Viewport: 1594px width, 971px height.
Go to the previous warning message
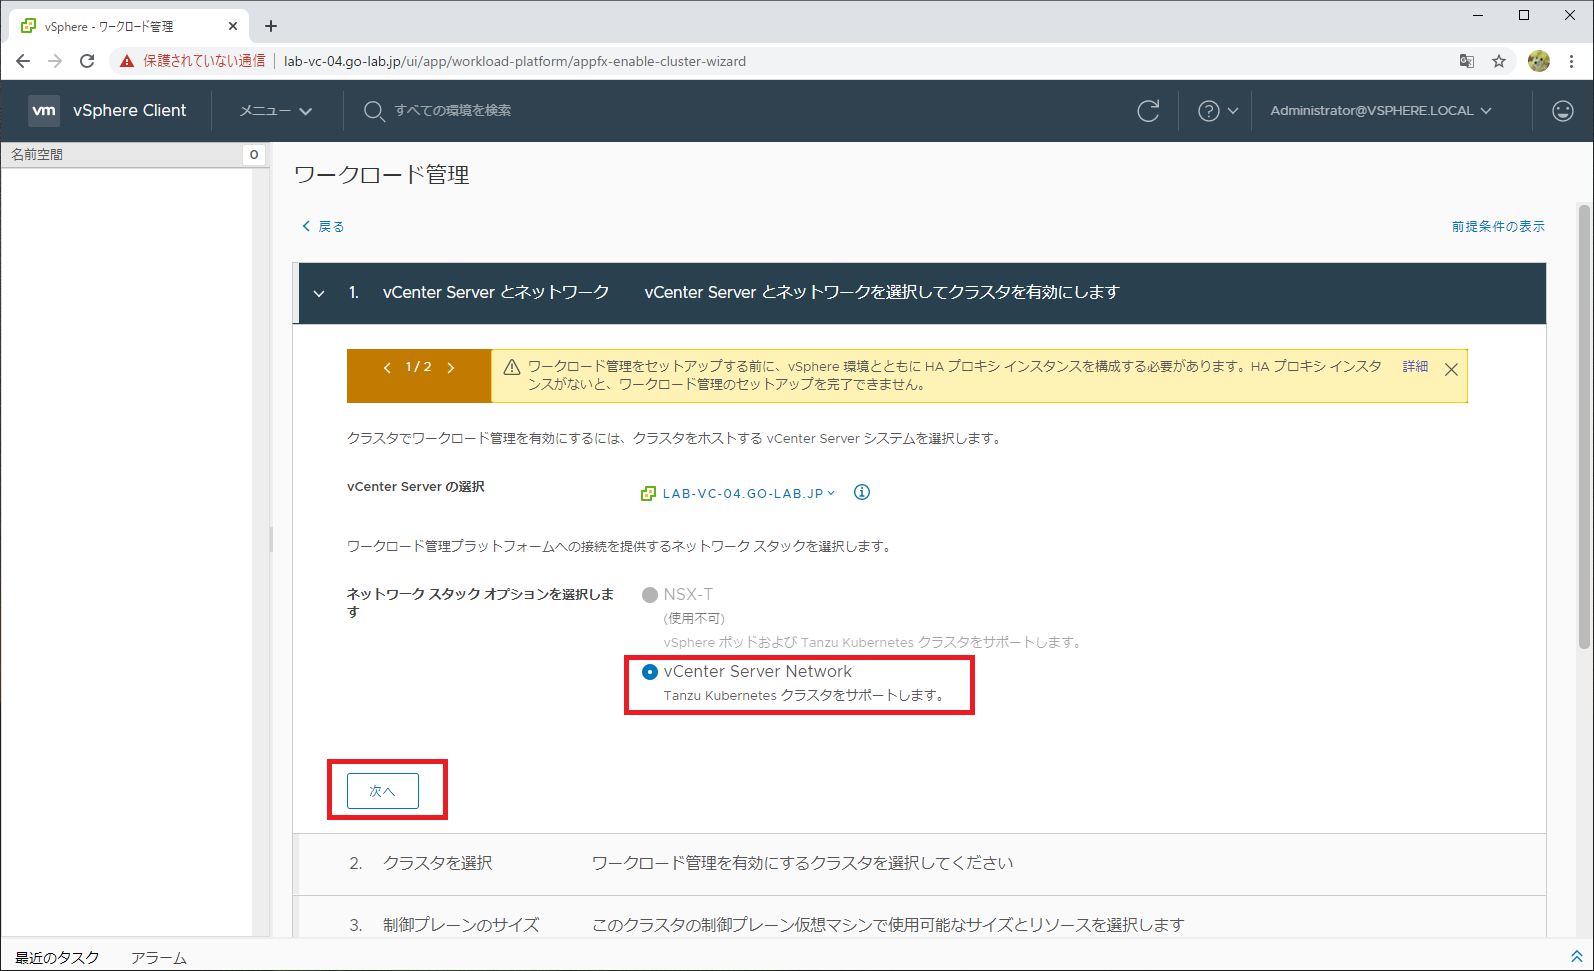click(x=387, y=368)
